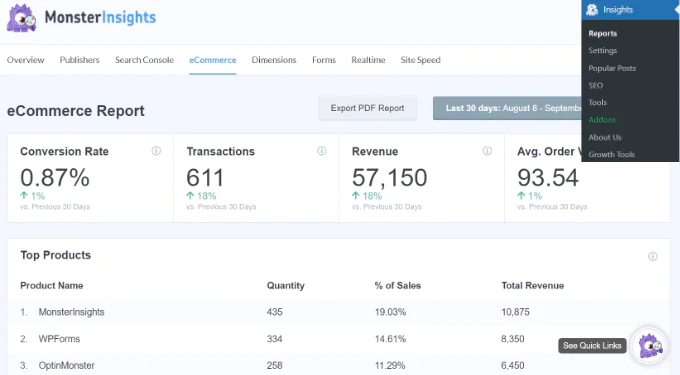This screenshot has width=680, height=375.
Task: Show Top Products info icon
Action: tap(652, 256)
